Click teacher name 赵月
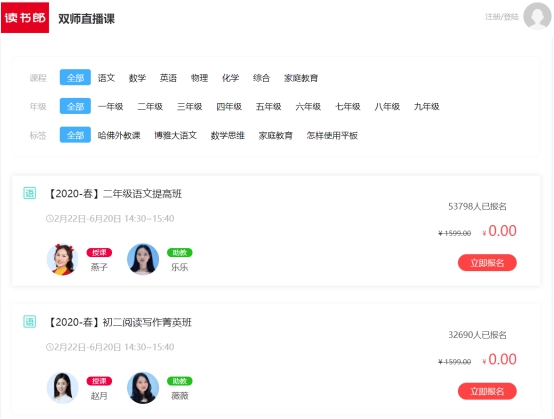The height and width of the screenshot is (419, 554). [x=99, y=396]
